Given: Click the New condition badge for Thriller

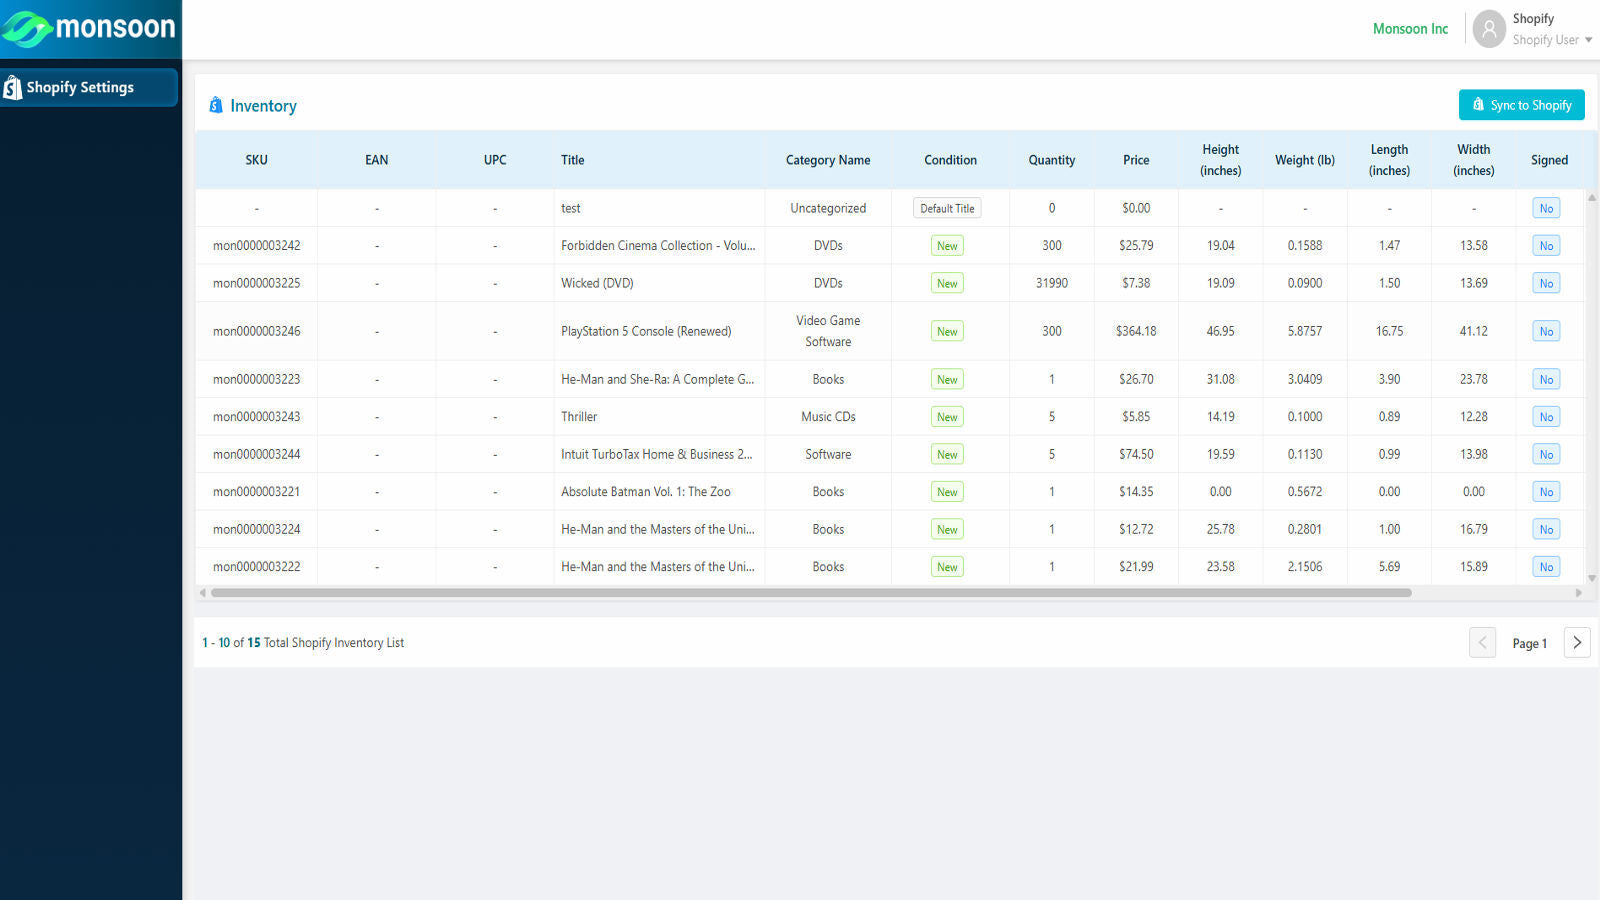Looking at the screenshot, I should [x=947, y=416].
